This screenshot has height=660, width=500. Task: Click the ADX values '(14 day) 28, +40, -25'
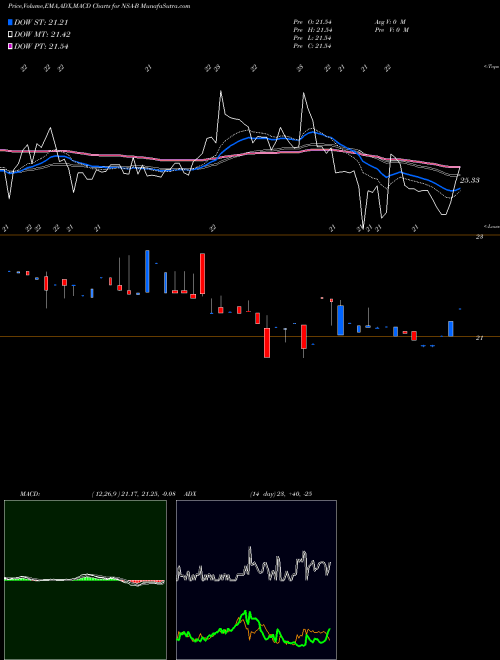point(281,494)
